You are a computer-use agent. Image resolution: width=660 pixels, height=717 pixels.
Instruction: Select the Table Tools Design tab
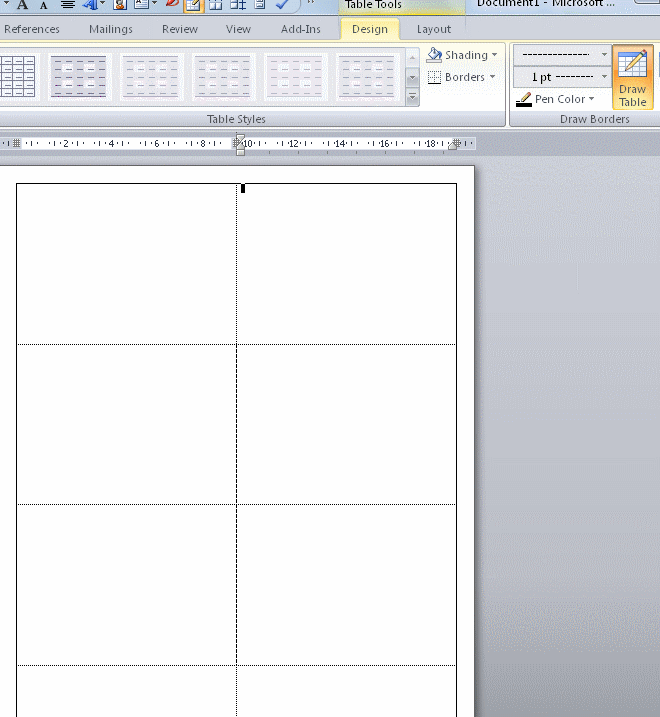[370, 29]
